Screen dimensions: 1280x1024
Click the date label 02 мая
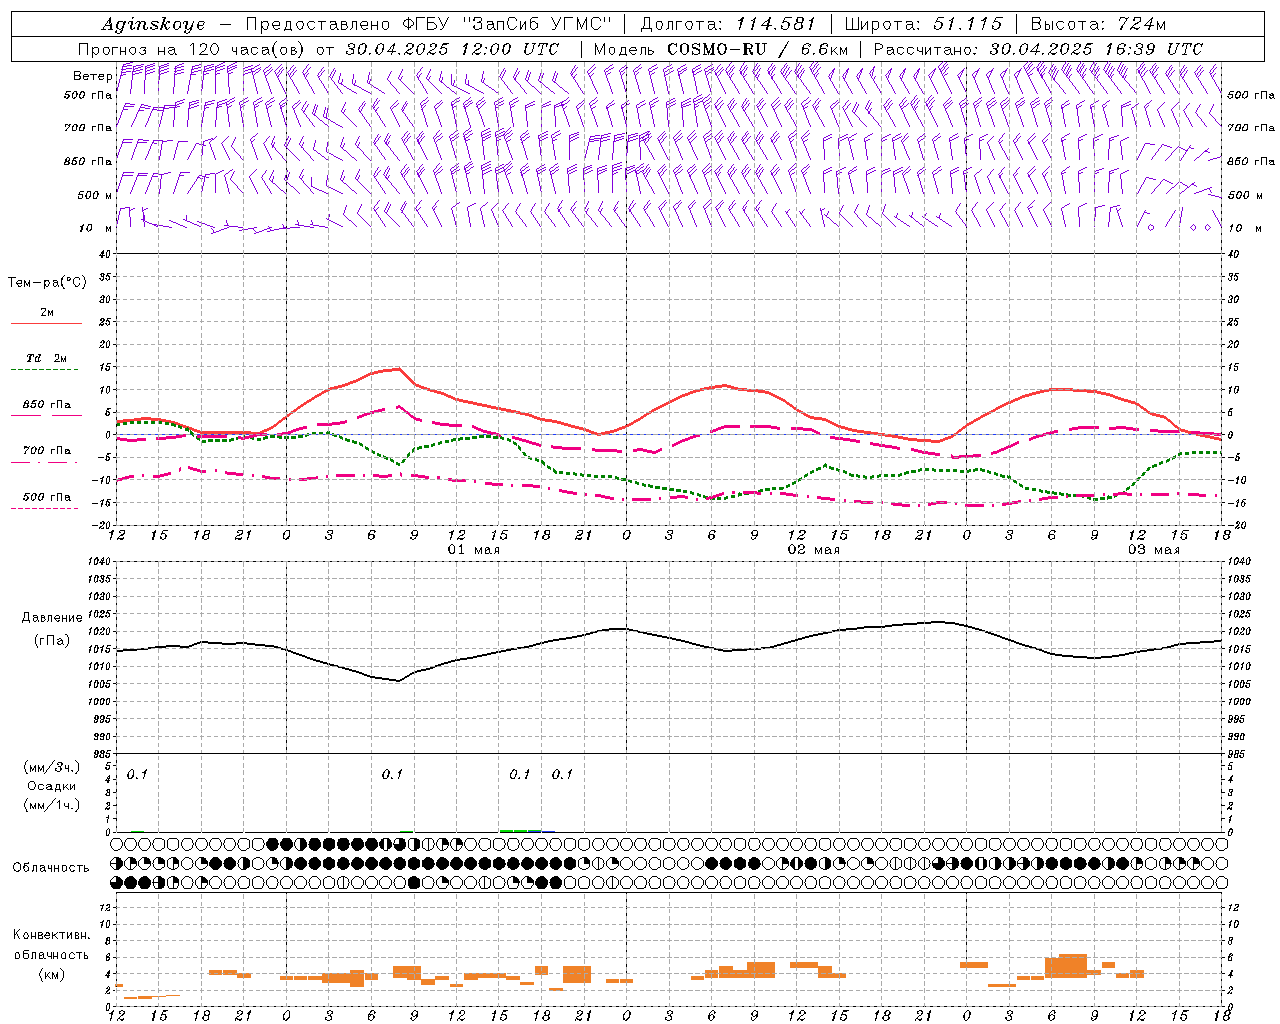pos(814,550)
